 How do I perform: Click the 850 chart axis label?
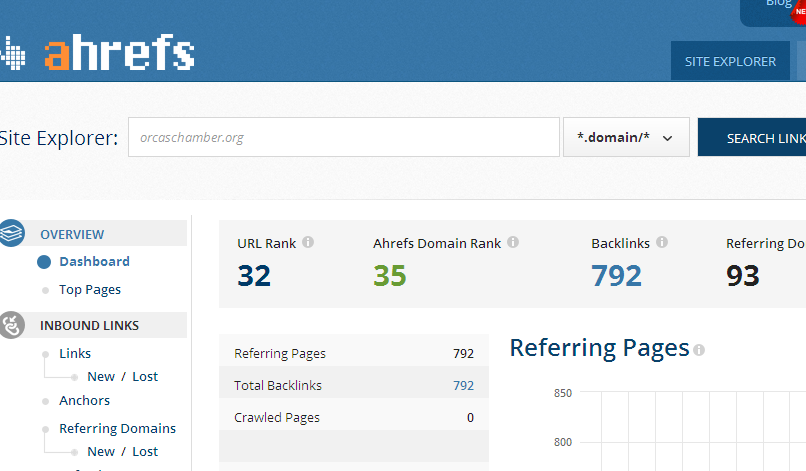562,393
